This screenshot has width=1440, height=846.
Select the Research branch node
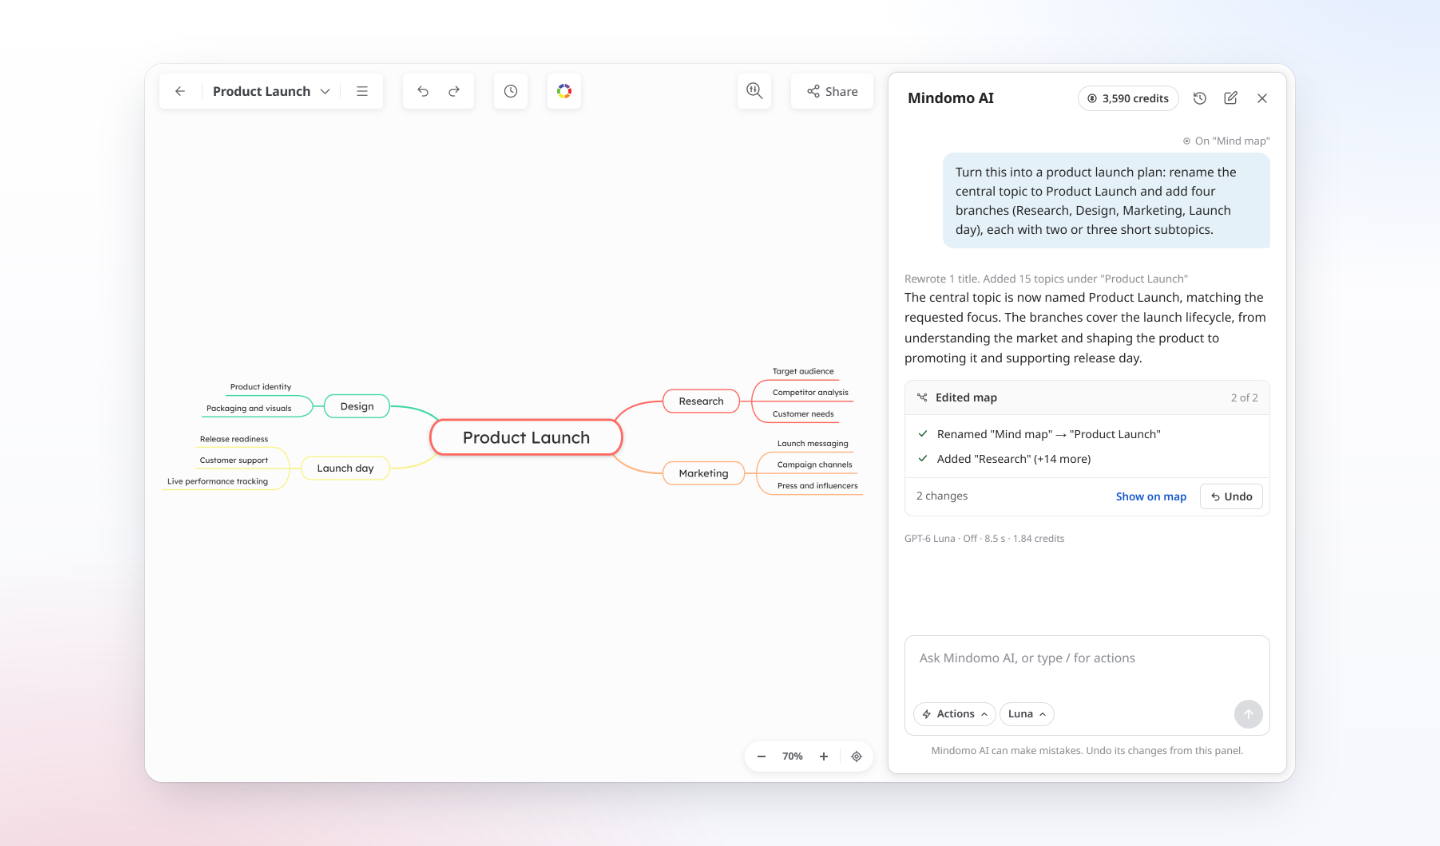(x=701, y=401)
